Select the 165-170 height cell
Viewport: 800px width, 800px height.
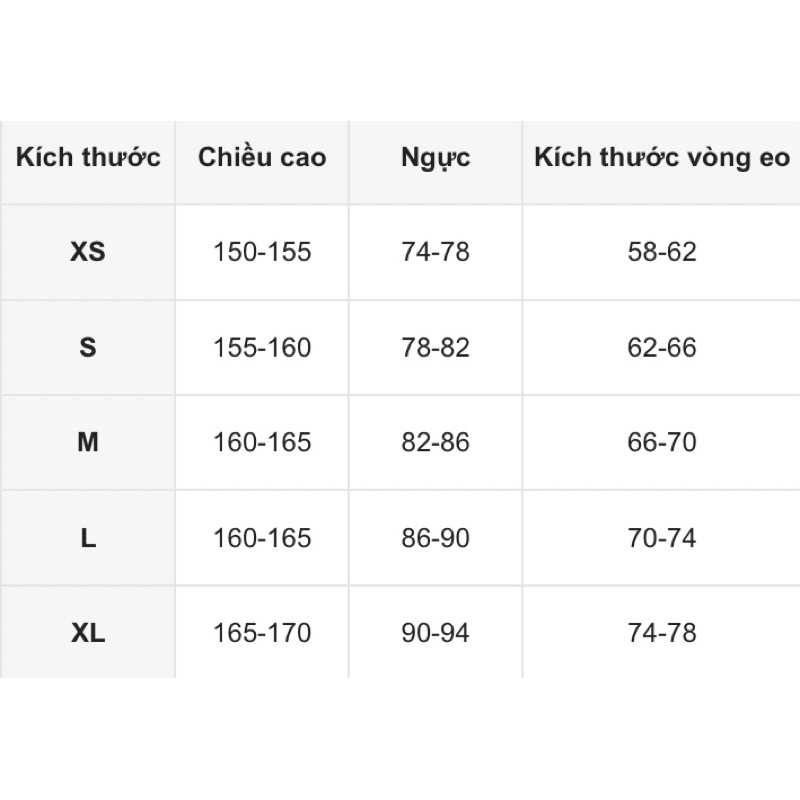coord(262,633)
